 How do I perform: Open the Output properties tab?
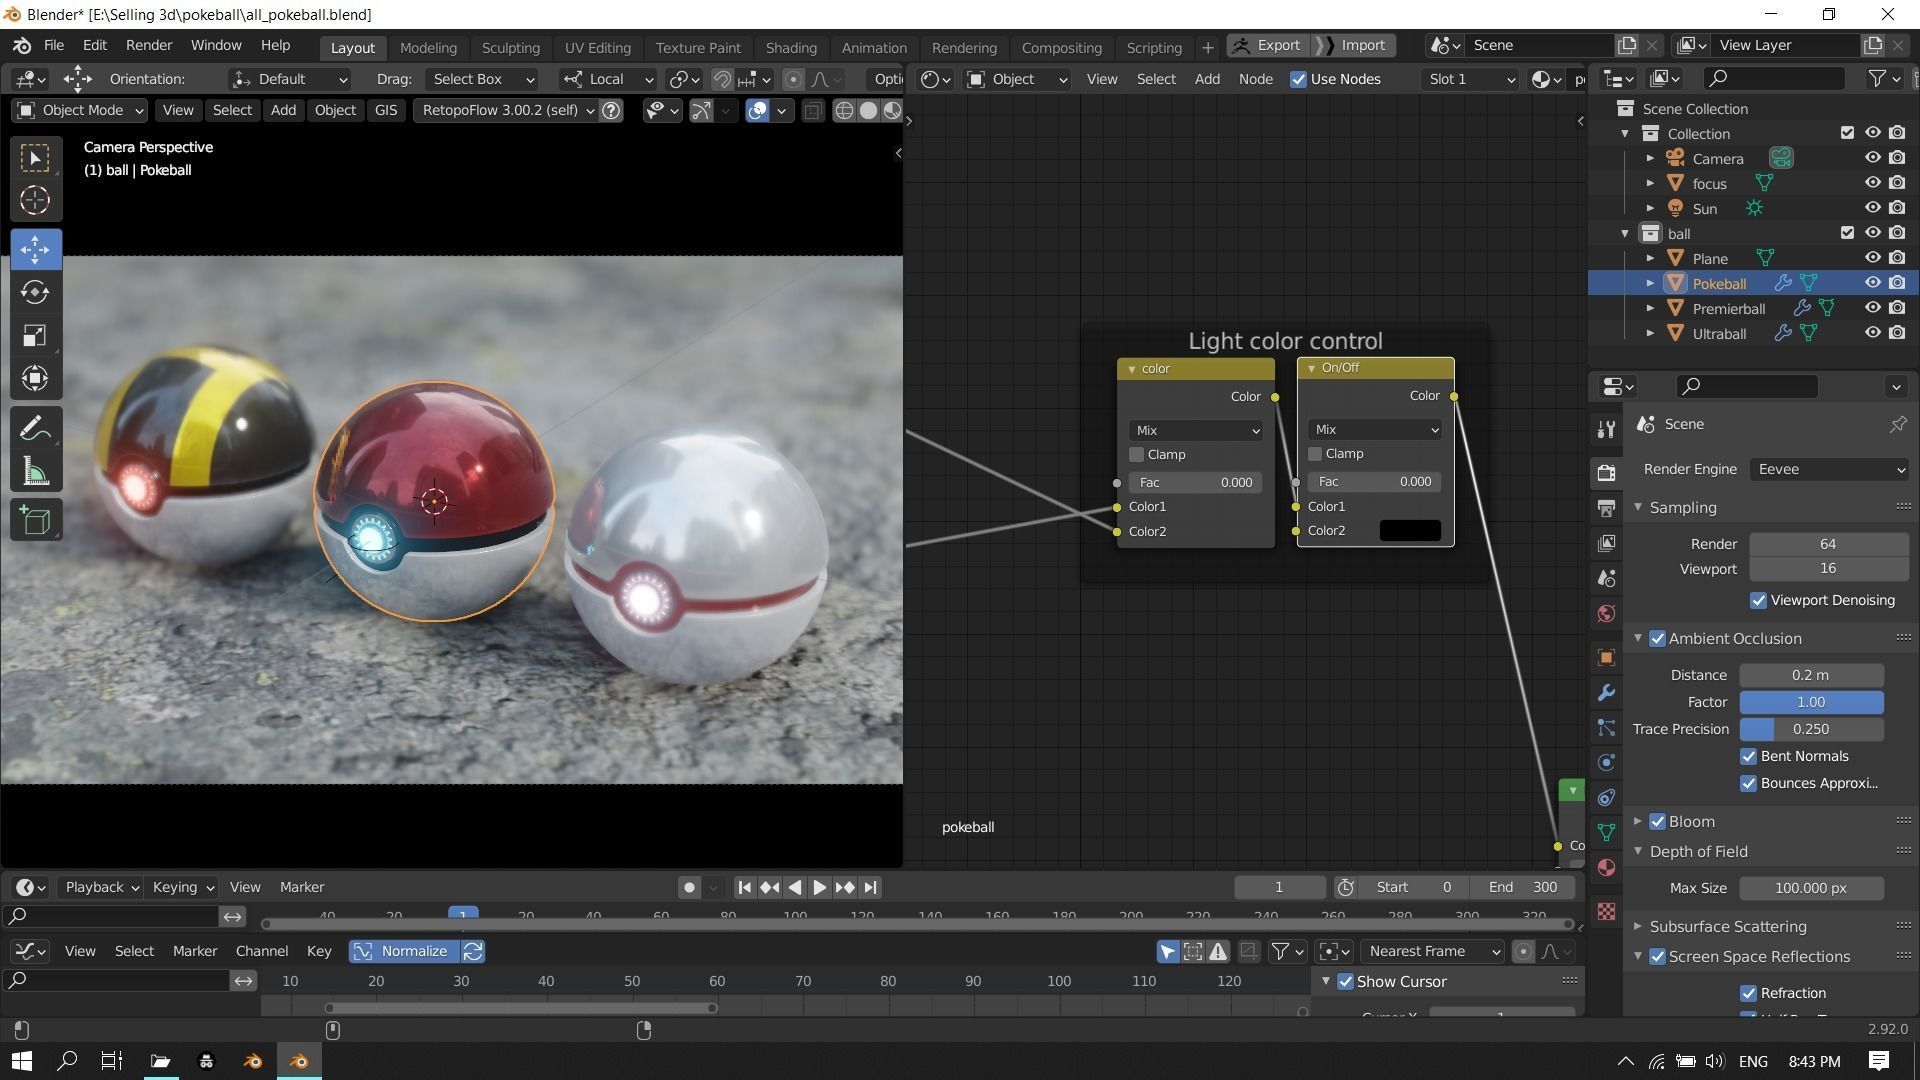[x=1606, y=508]
